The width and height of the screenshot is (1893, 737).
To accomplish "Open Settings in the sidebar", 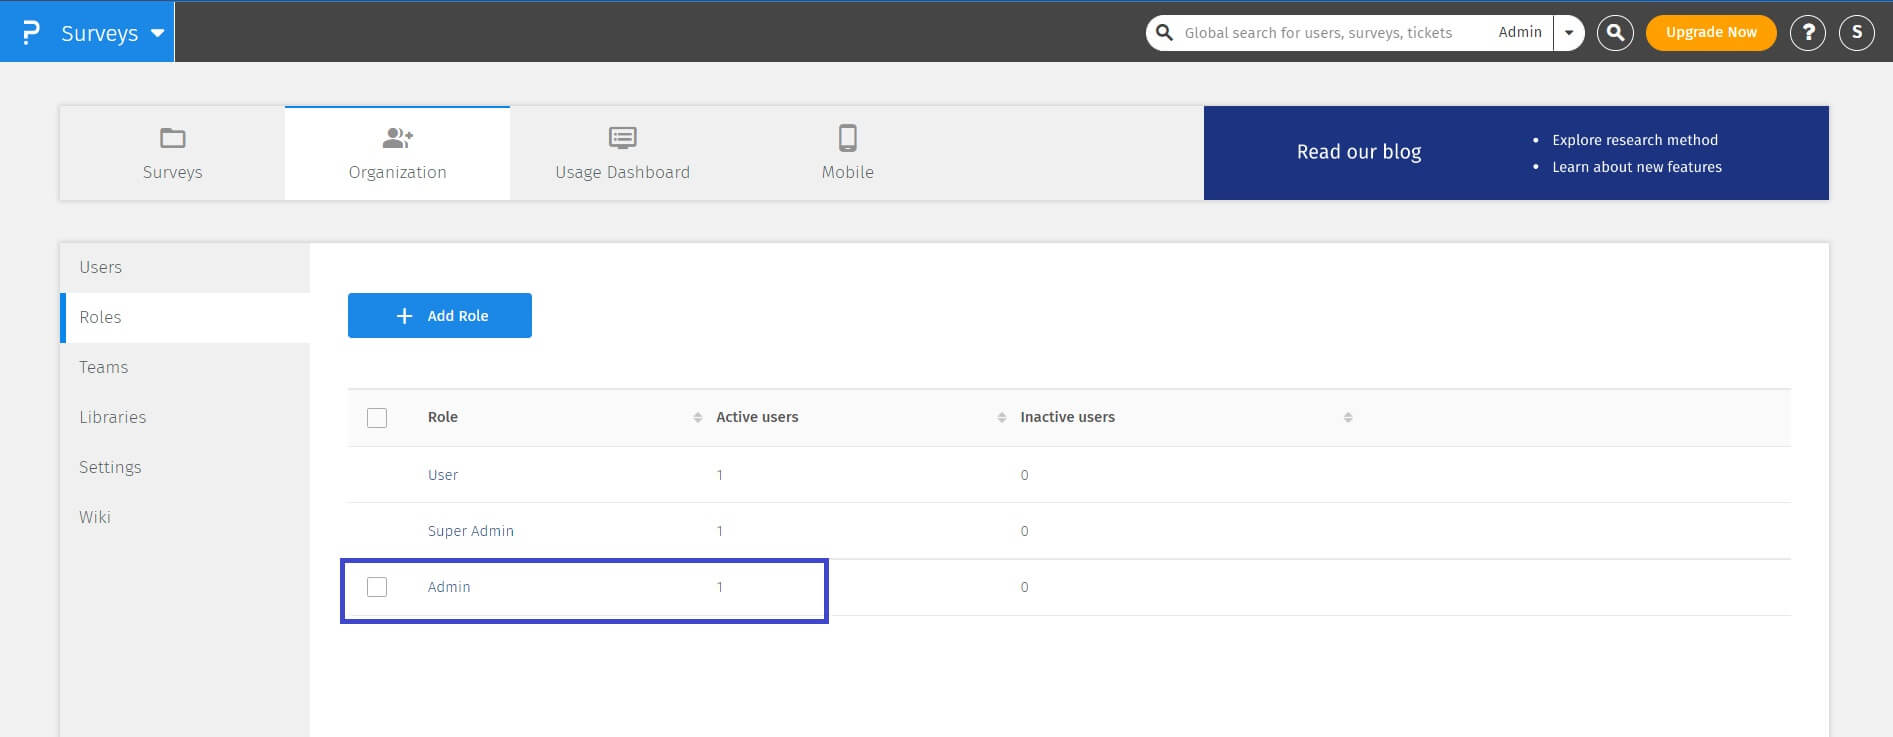I will pyautogui.click(x=185, y=468).
